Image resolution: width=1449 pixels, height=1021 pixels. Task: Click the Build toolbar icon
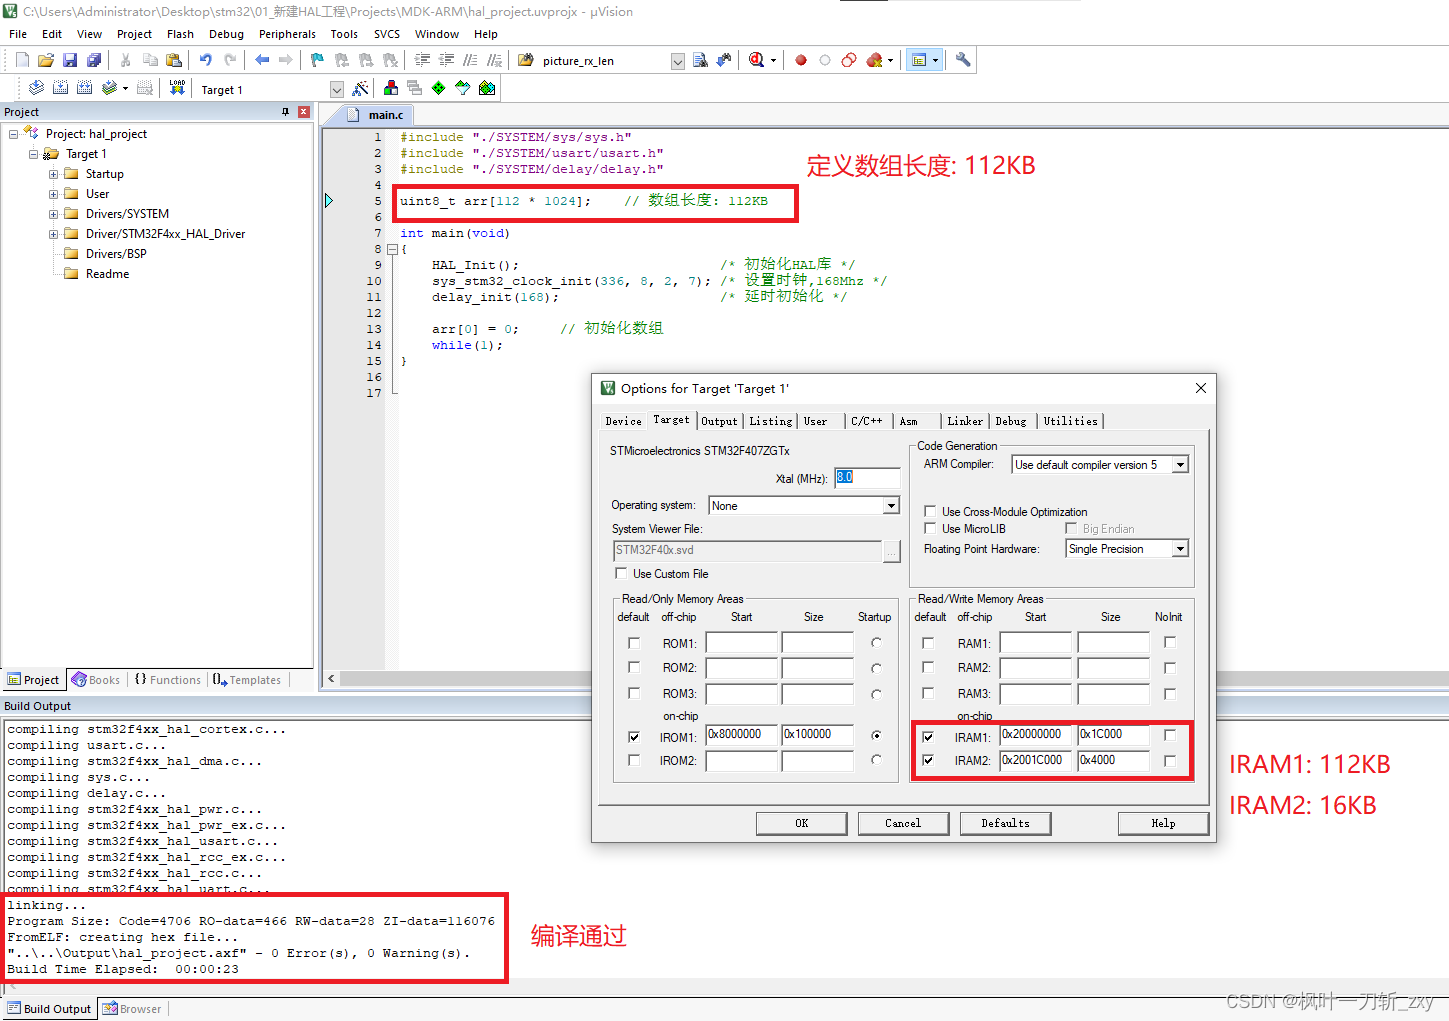pos(60,87)
